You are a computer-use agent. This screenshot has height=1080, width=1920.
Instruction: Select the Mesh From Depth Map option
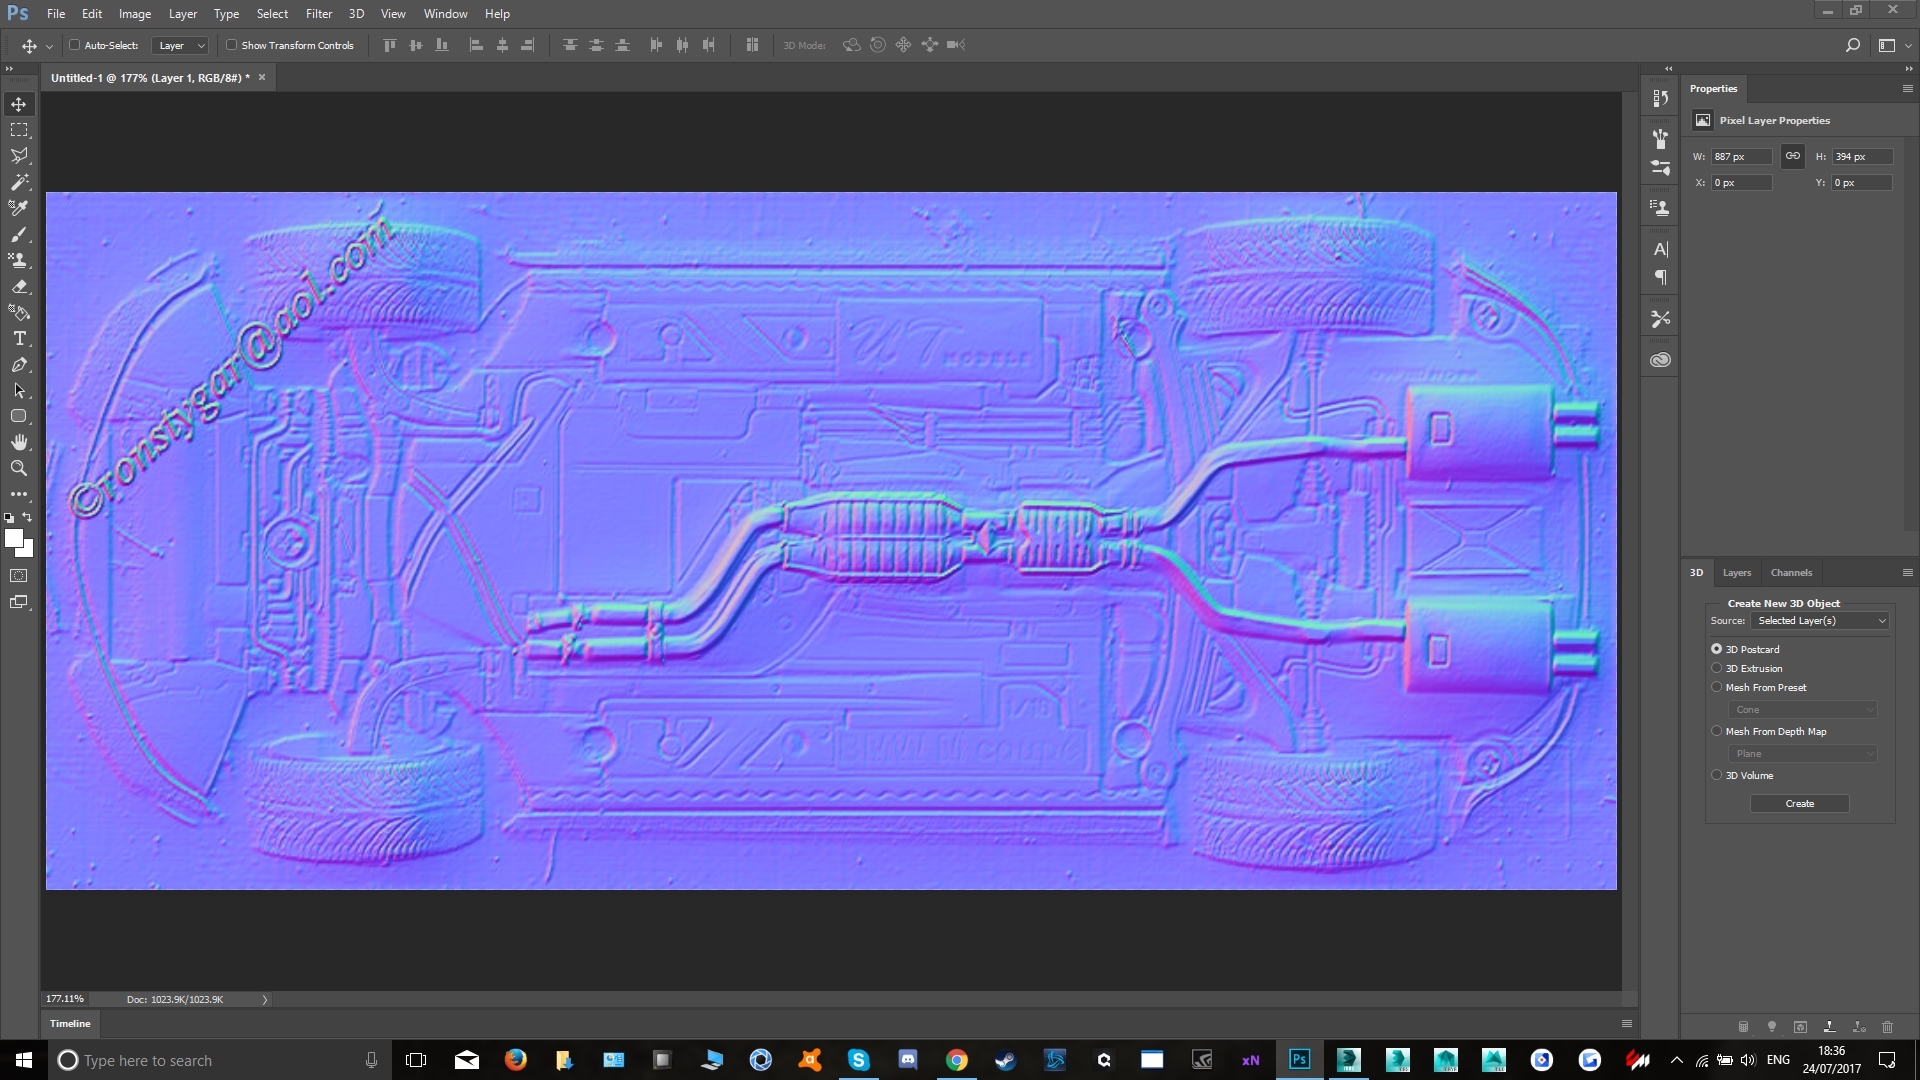click(1717, 731)
